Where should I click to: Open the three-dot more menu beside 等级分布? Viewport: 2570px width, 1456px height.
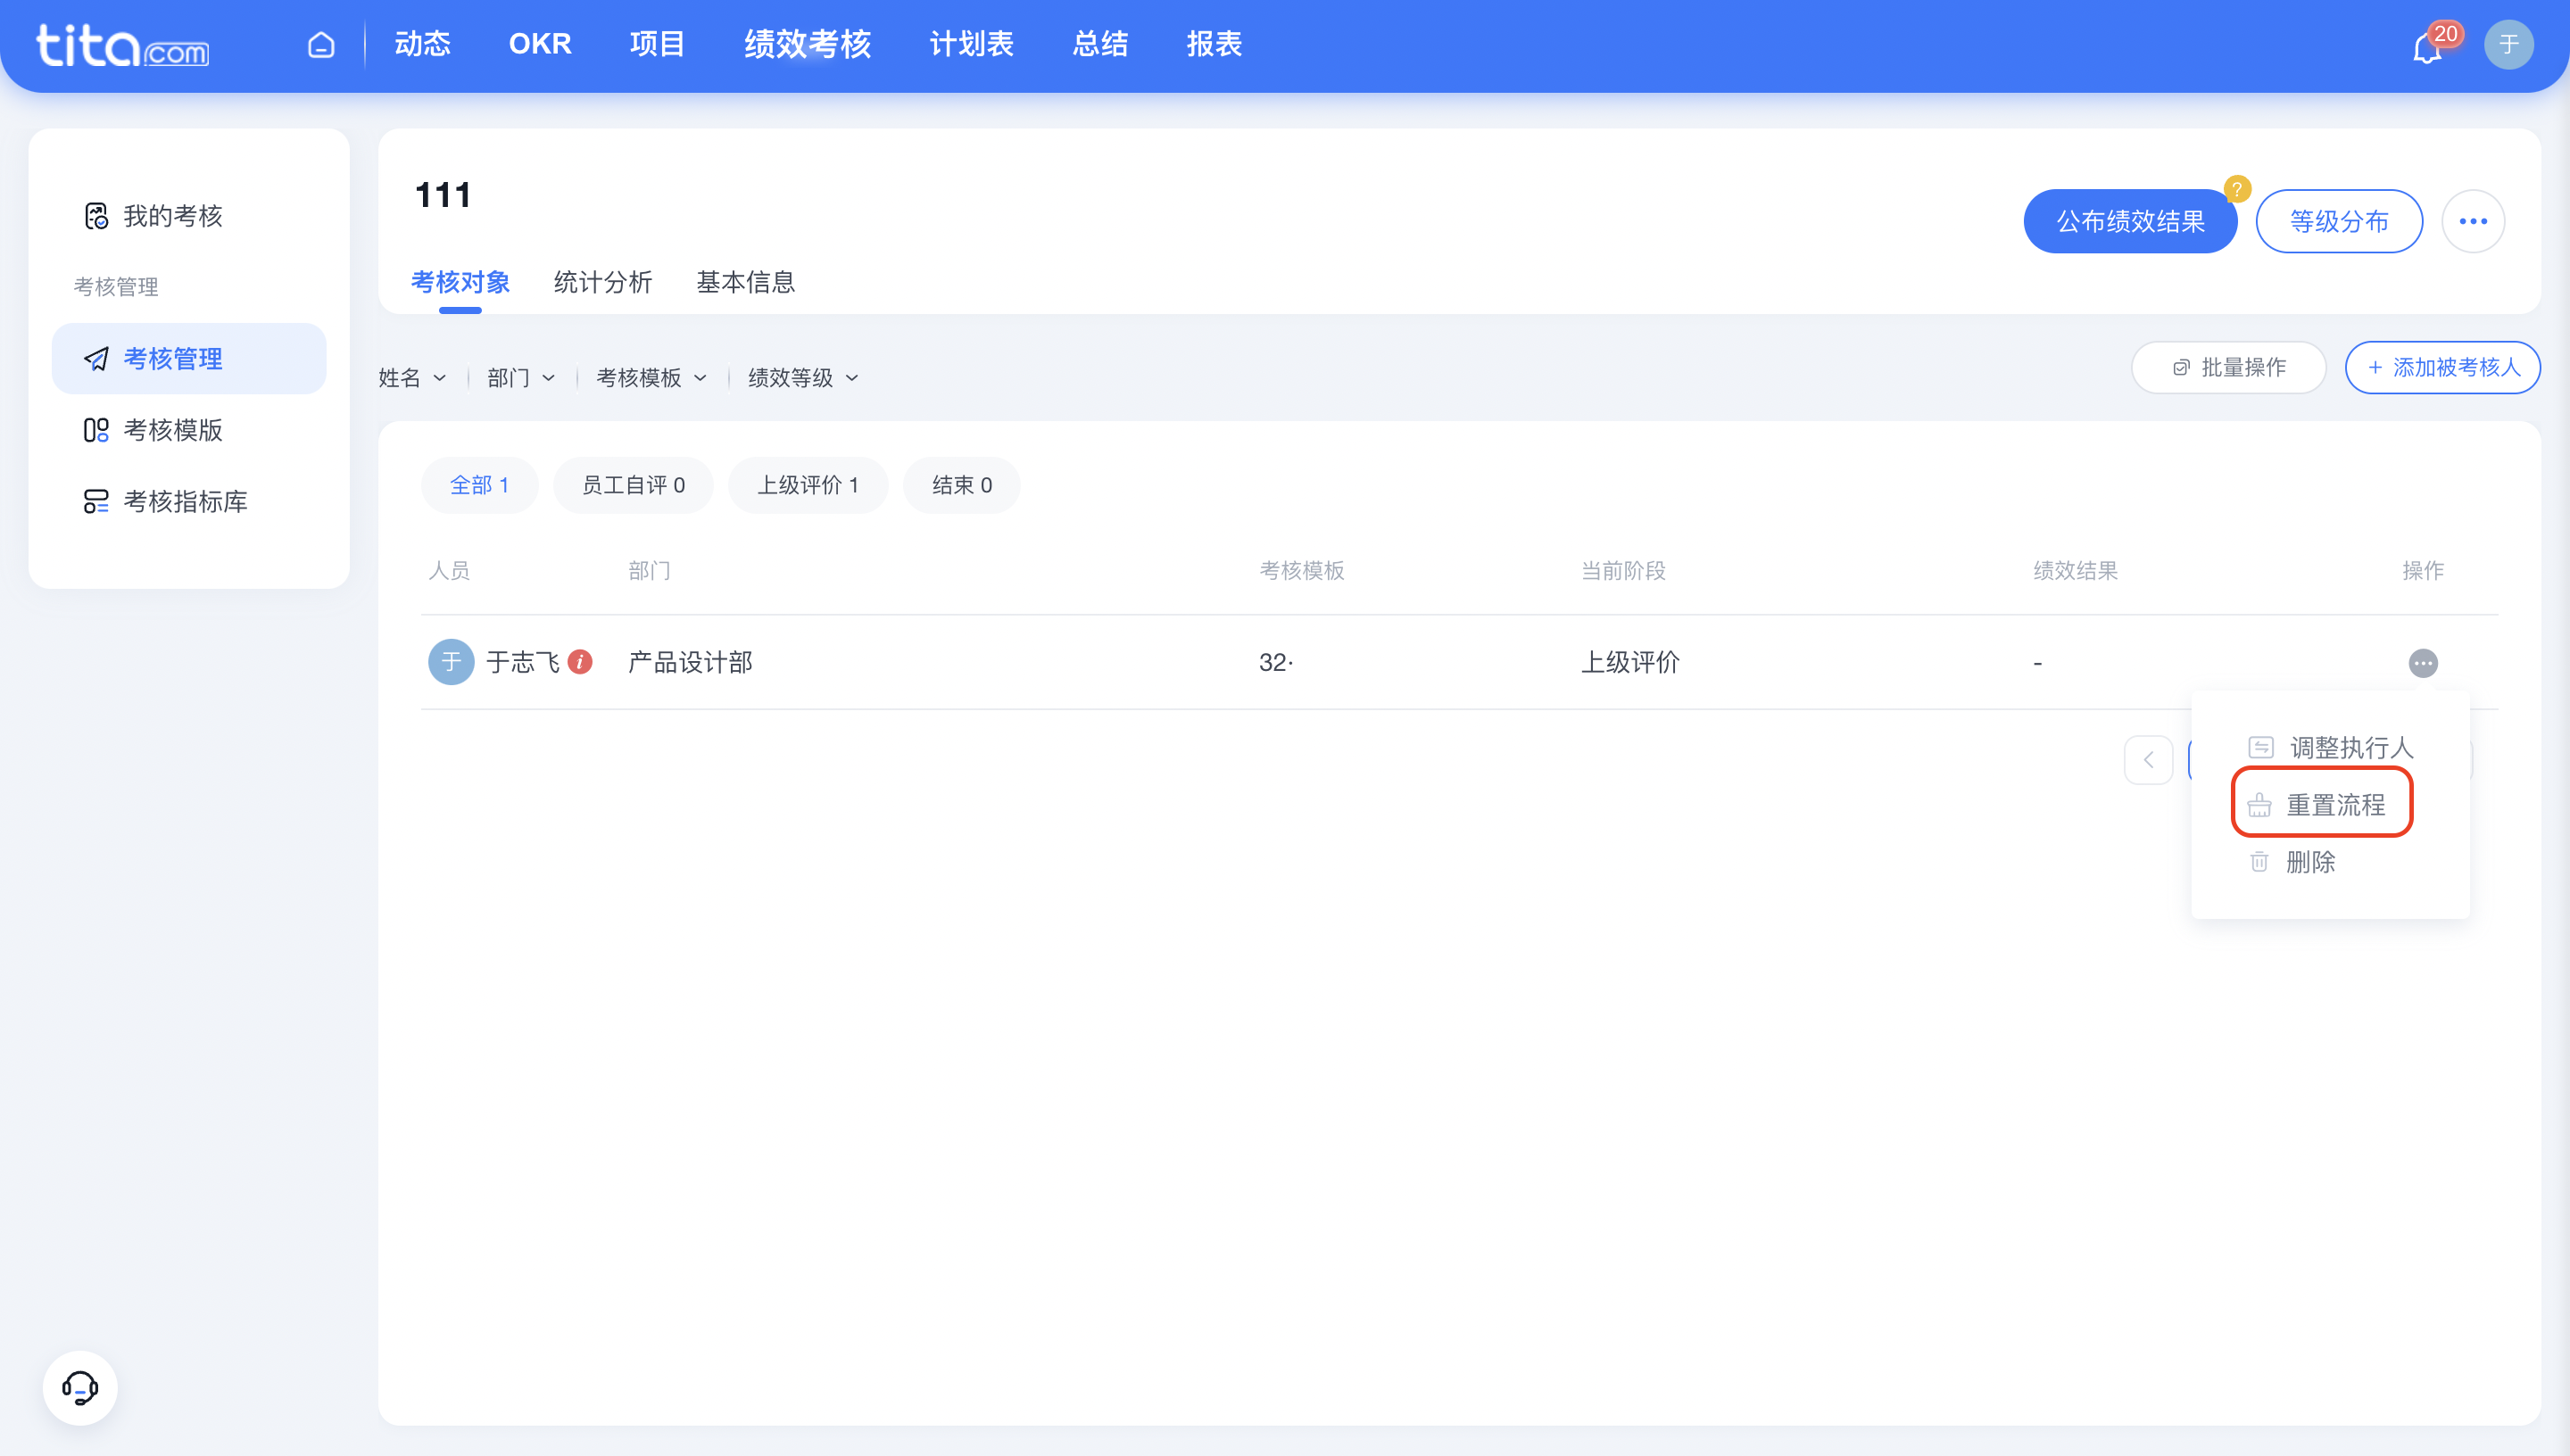click(x=2472, y=221)
